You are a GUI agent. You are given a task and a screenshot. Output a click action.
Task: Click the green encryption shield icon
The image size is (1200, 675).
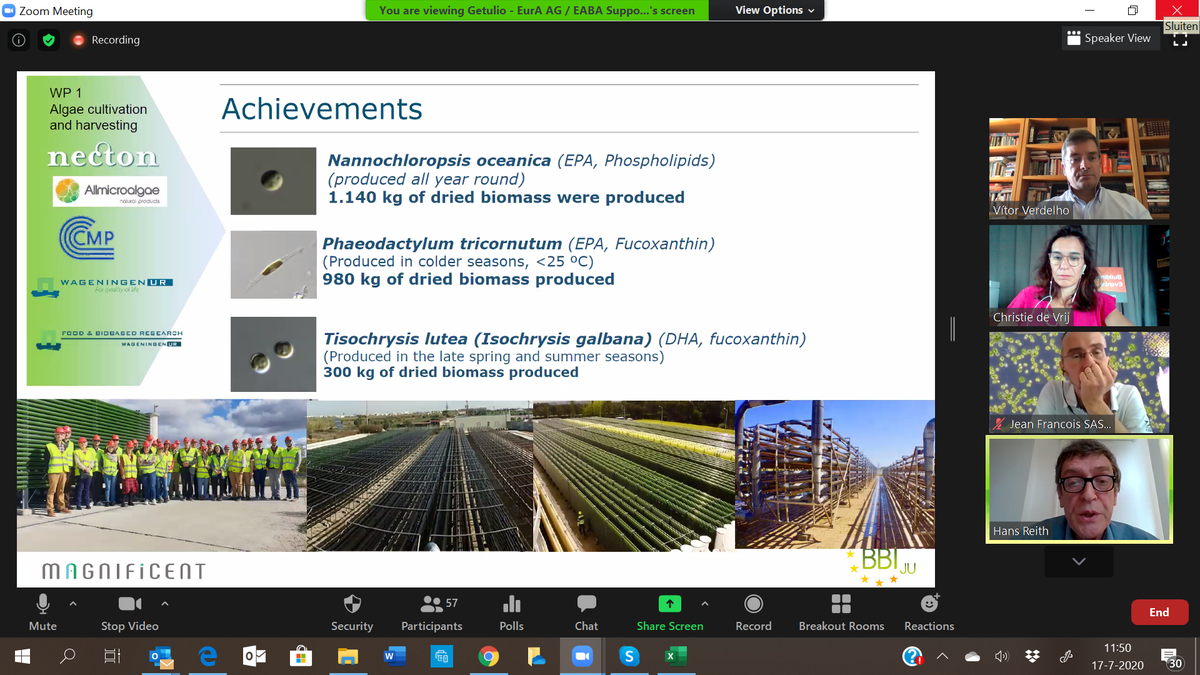click(x=49, y=40)
